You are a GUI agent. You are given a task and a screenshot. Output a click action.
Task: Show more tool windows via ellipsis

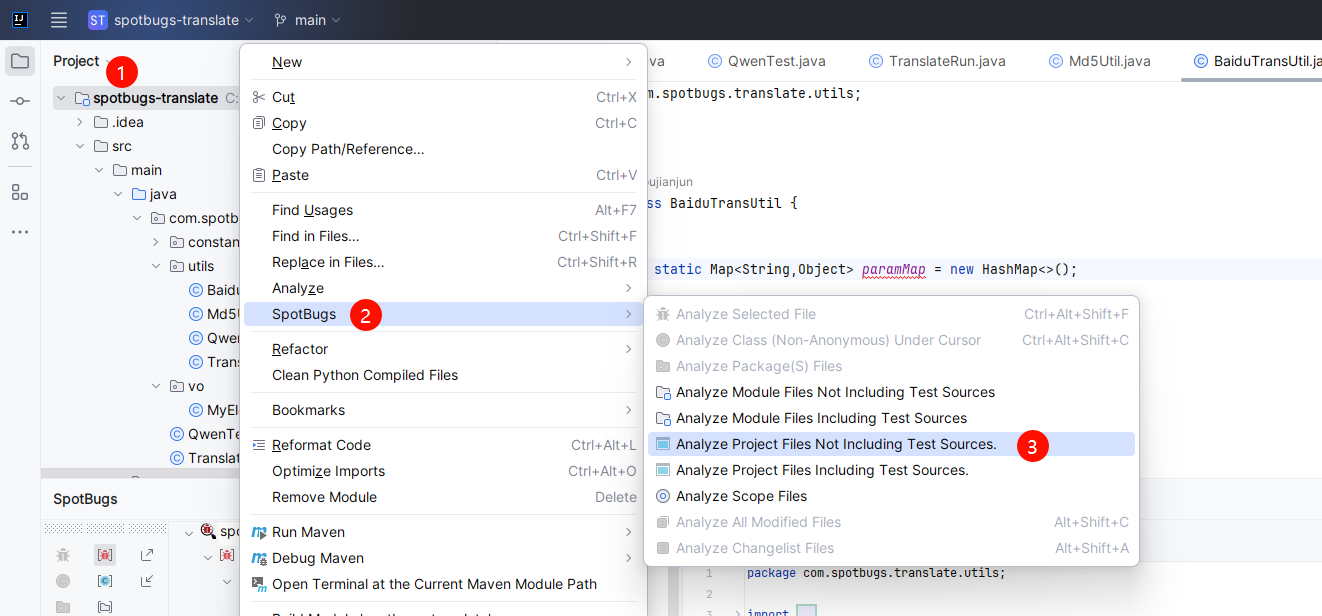pyautogui.click(x=20, y=232)
